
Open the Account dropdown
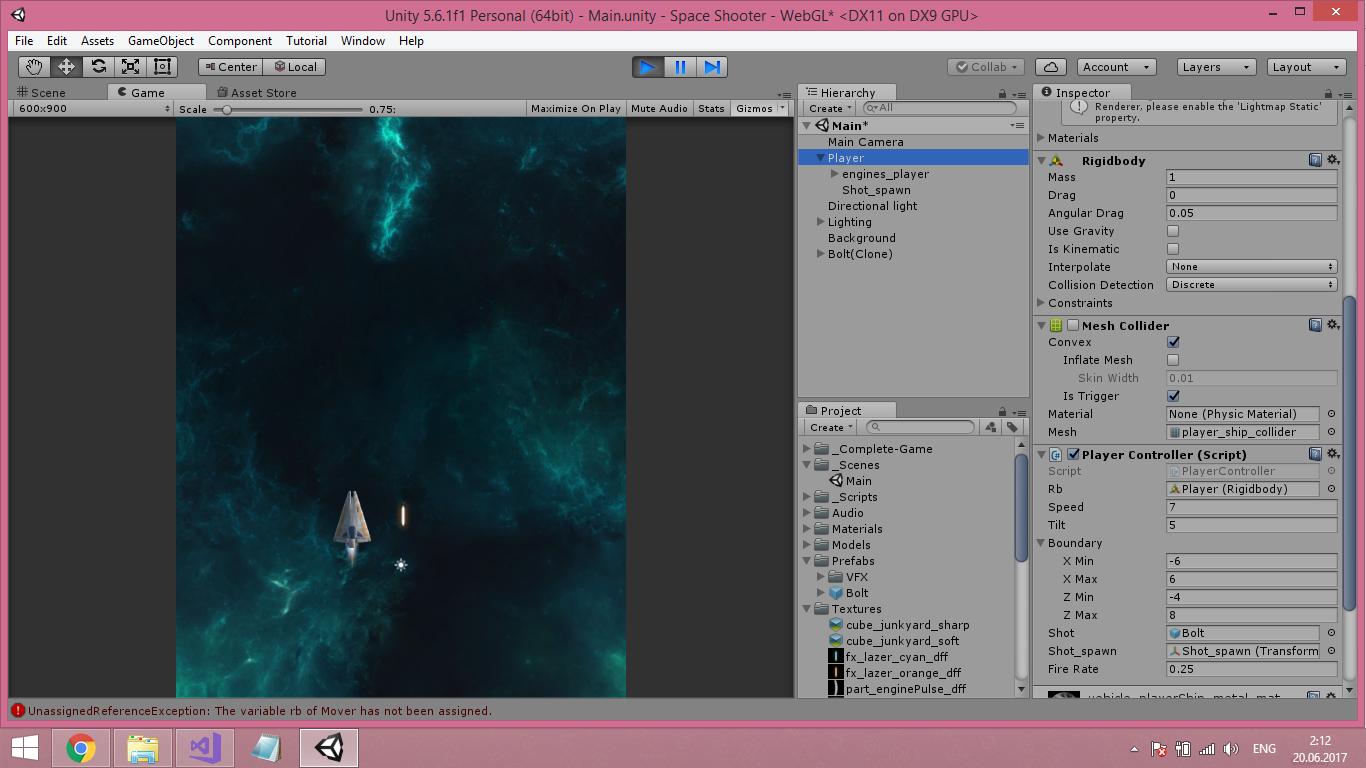[x=1117, y=67]
